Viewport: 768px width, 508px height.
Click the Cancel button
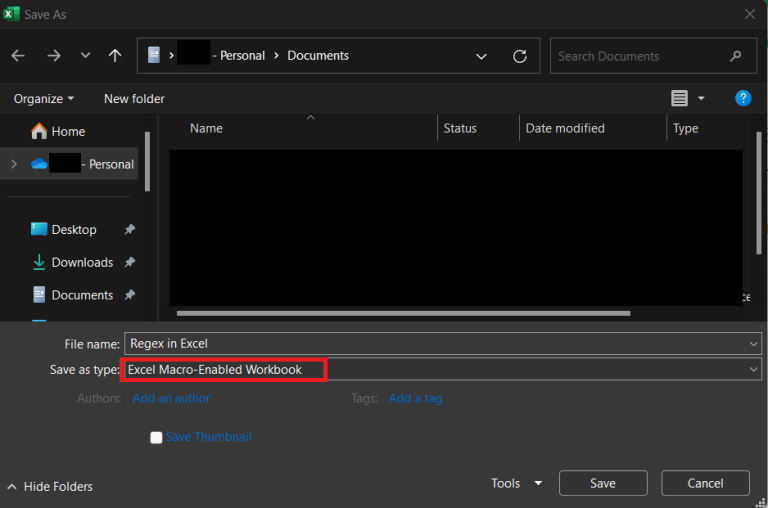705,484
